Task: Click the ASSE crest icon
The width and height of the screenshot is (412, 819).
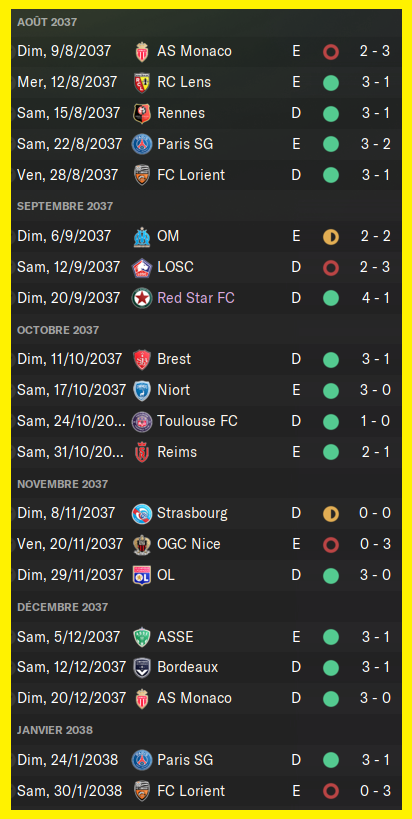Action: 142,637
